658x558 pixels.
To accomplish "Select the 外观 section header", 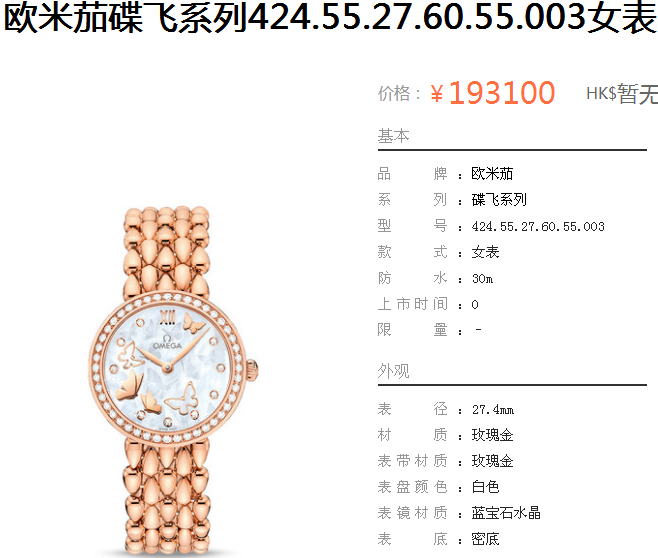I will (393, 371).
